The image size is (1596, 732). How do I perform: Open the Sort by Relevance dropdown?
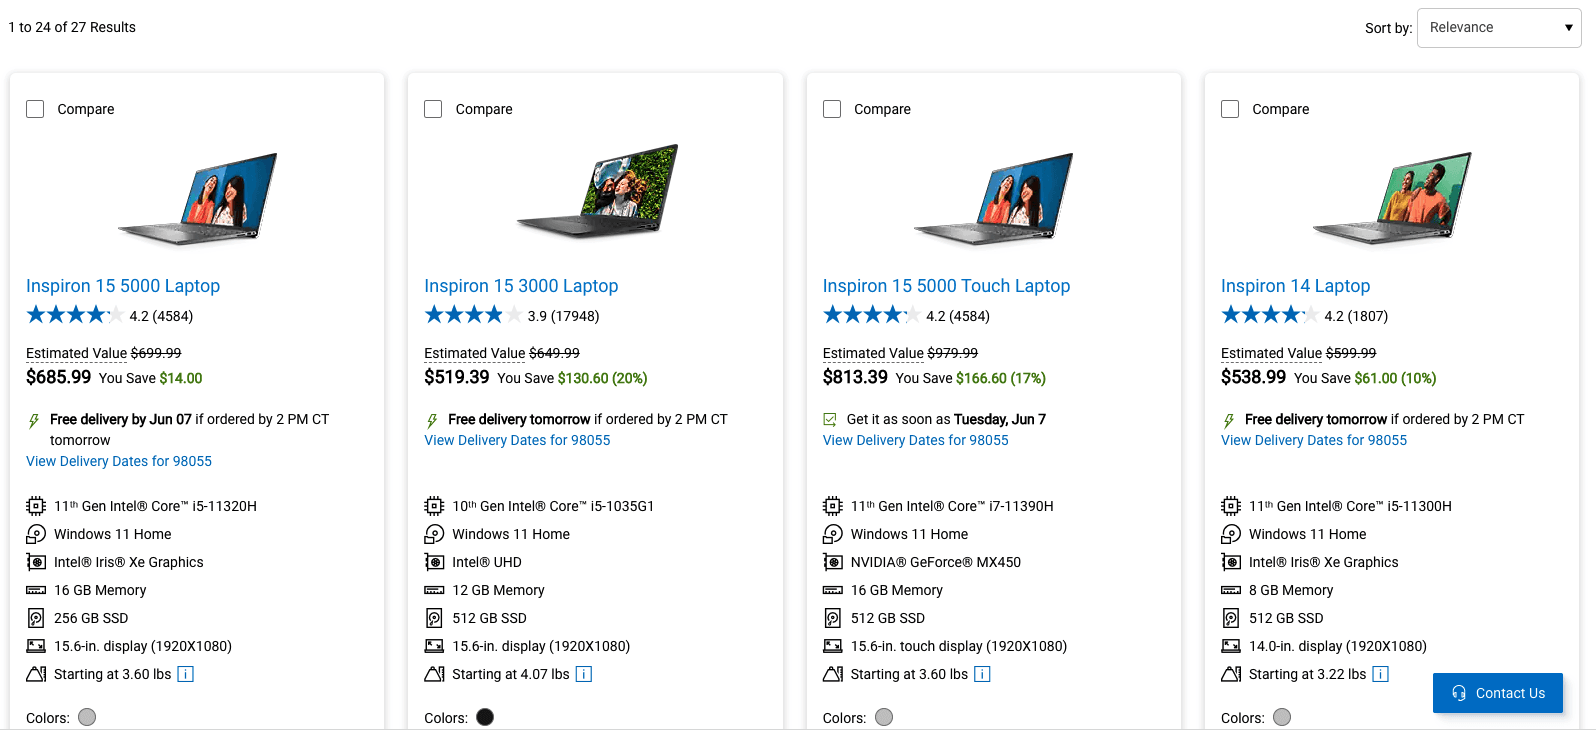click(1499, 28)
